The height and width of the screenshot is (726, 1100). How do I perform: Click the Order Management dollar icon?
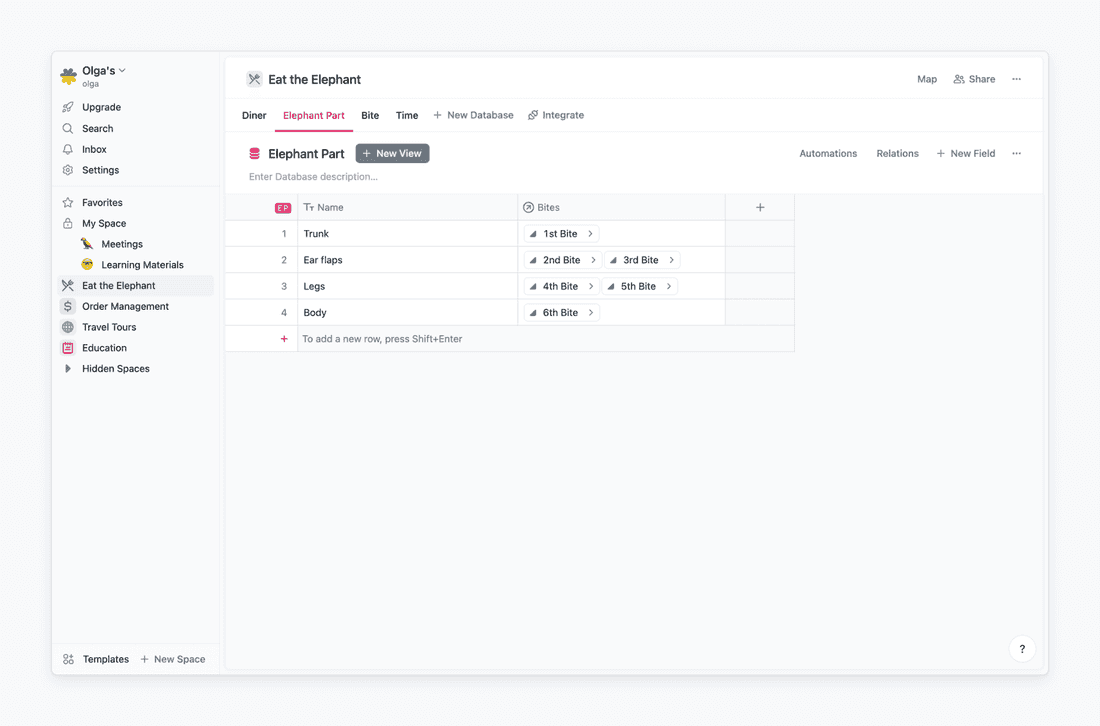pyautogui.click(x=68, y=307)
